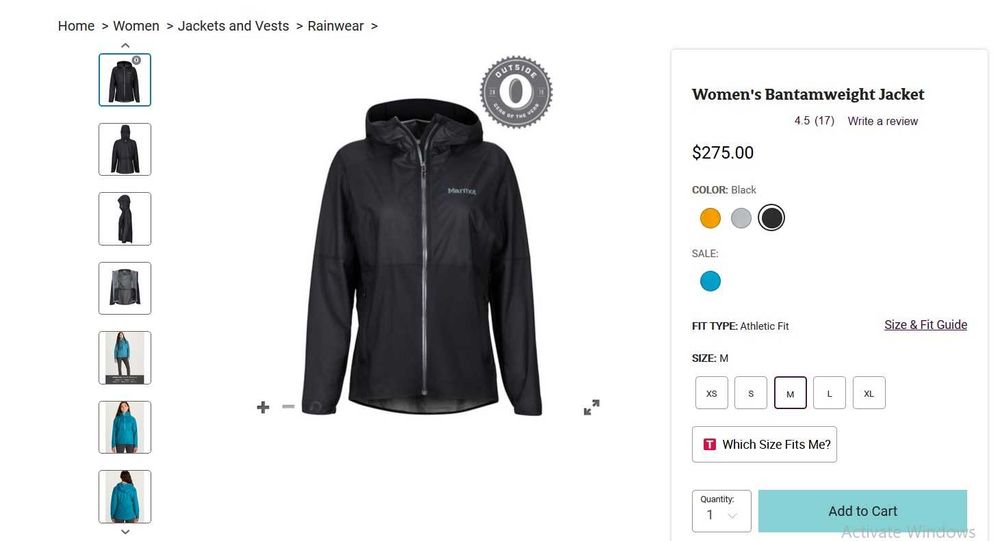
Task: Click the zoom in plus icon
Action: pyautogui.click(x=263, y=407)
